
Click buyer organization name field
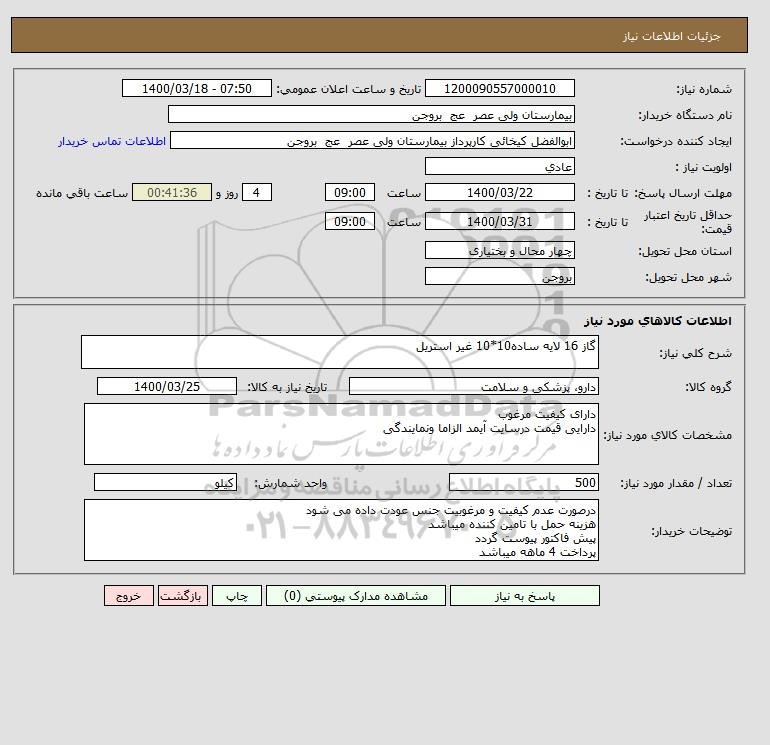(371, 114)
